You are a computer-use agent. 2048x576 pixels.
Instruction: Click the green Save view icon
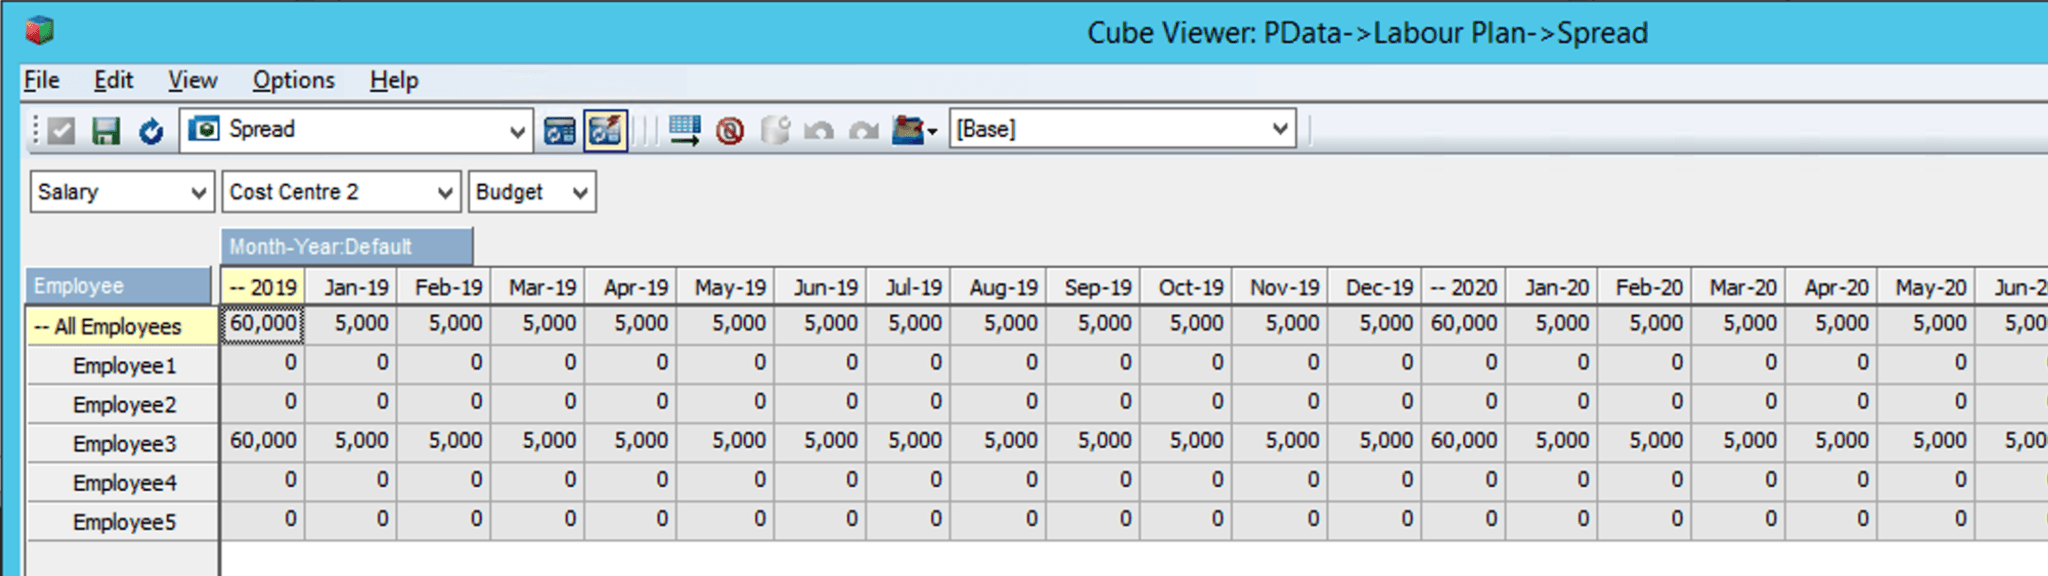pyautogui.click(x=106, y=131)
